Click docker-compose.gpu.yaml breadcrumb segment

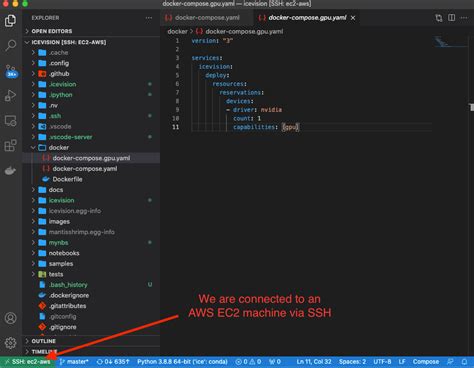pyautogui.click(x=240, y=31)
